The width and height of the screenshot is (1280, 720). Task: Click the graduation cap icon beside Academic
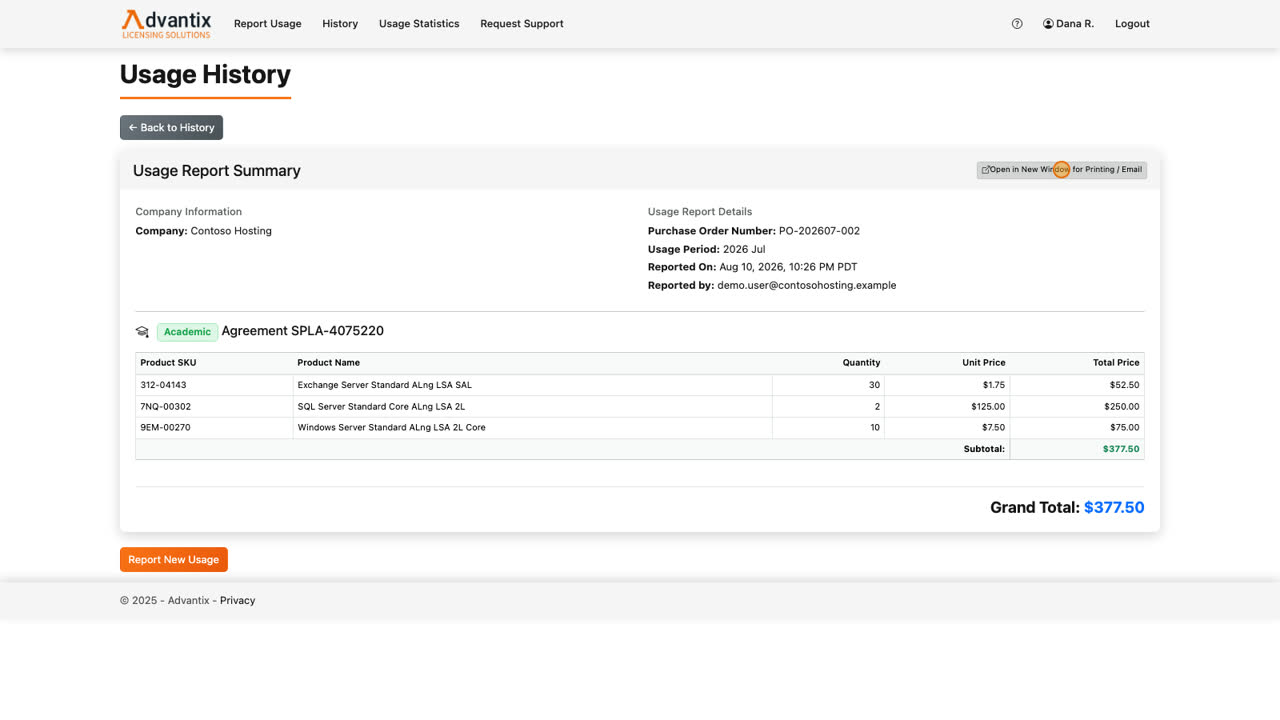point(142,332)
